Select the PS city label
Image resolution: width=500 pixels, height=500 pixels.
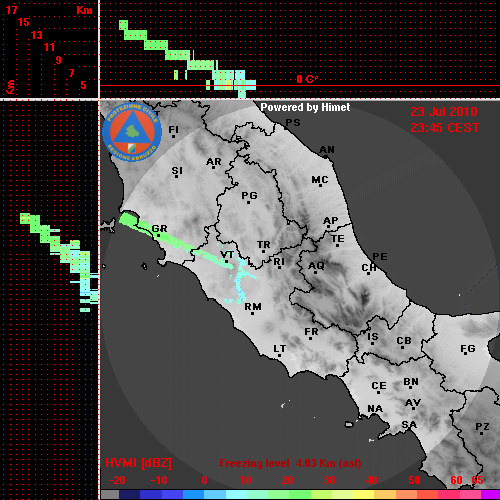point(293,123)
